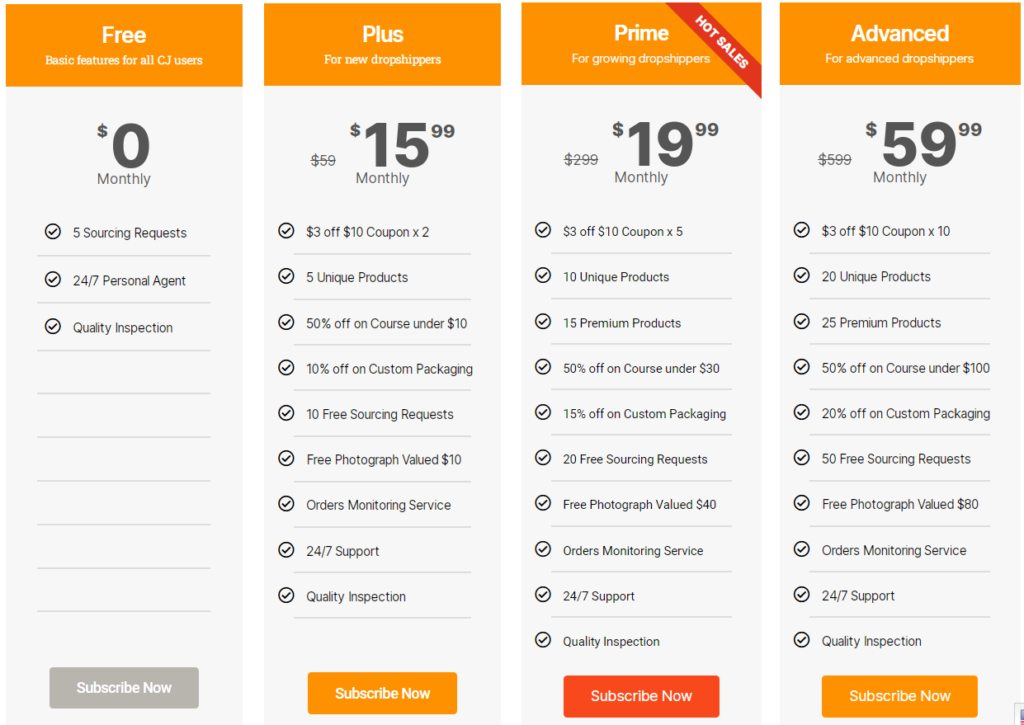
Task: Click checkmark beside 25 Premium Products
Action: [x=801, y=321]
